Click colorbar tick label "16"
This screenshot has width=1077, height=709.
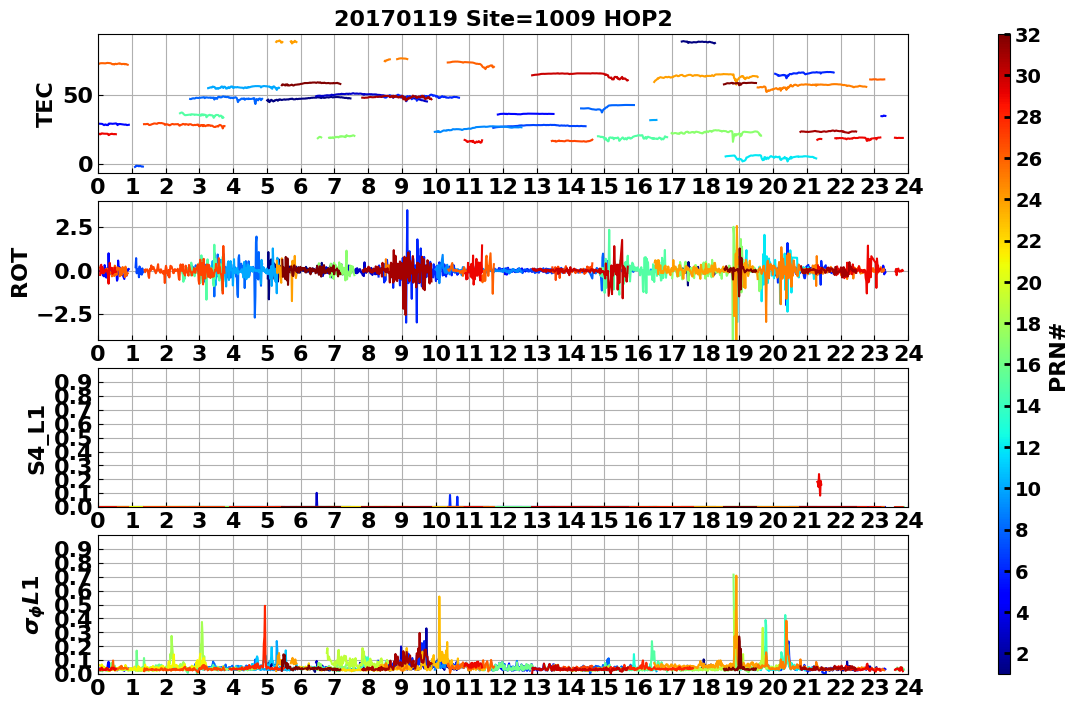(x=1028, y=365)
